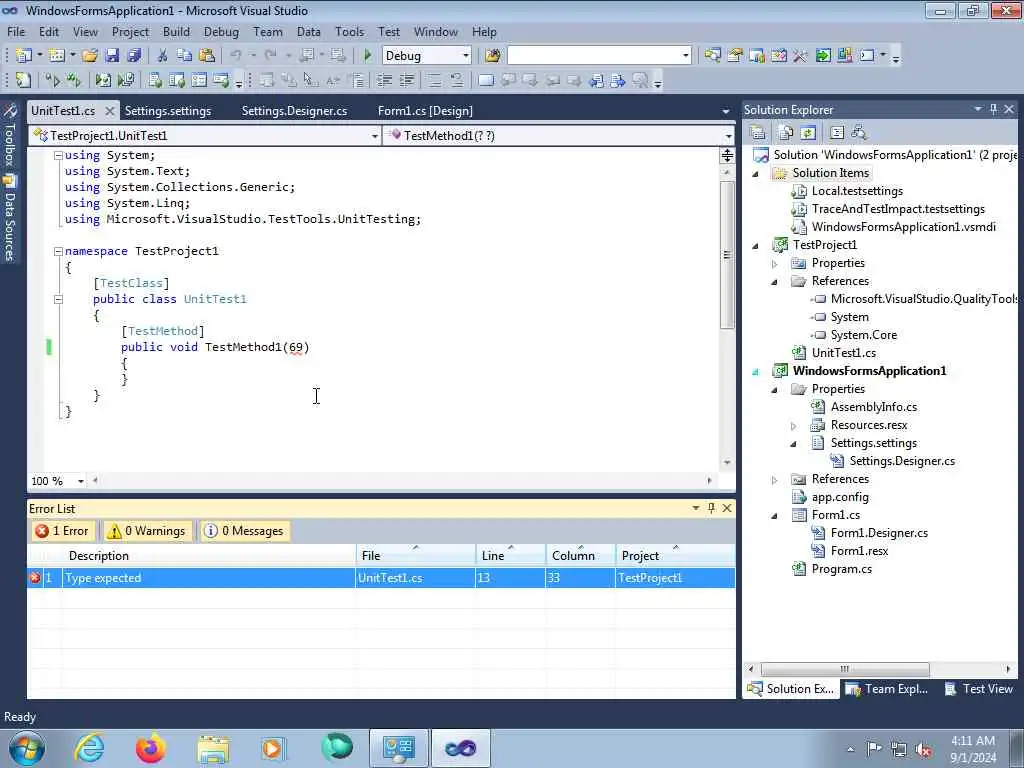This screenshot has height=768, width=1024.
Task: Toggle the 0 Messages filter button
Action: pos(245,531)
